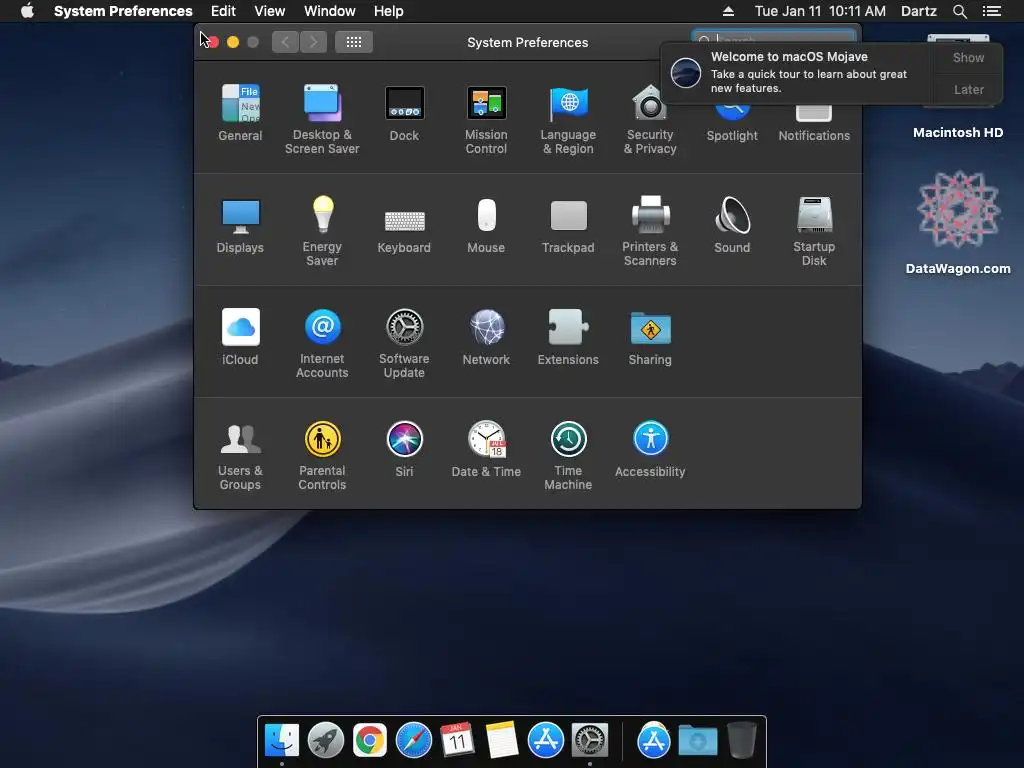Click the back navigation arrow
The height and width of the screenshot is (768, 1024).
(x=285, y=42)
